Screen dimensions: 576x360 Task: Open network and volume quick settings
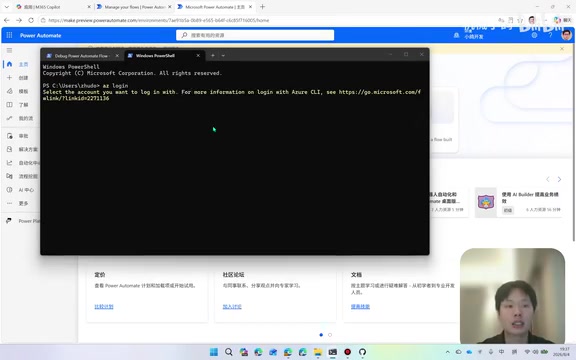point(536,352)
